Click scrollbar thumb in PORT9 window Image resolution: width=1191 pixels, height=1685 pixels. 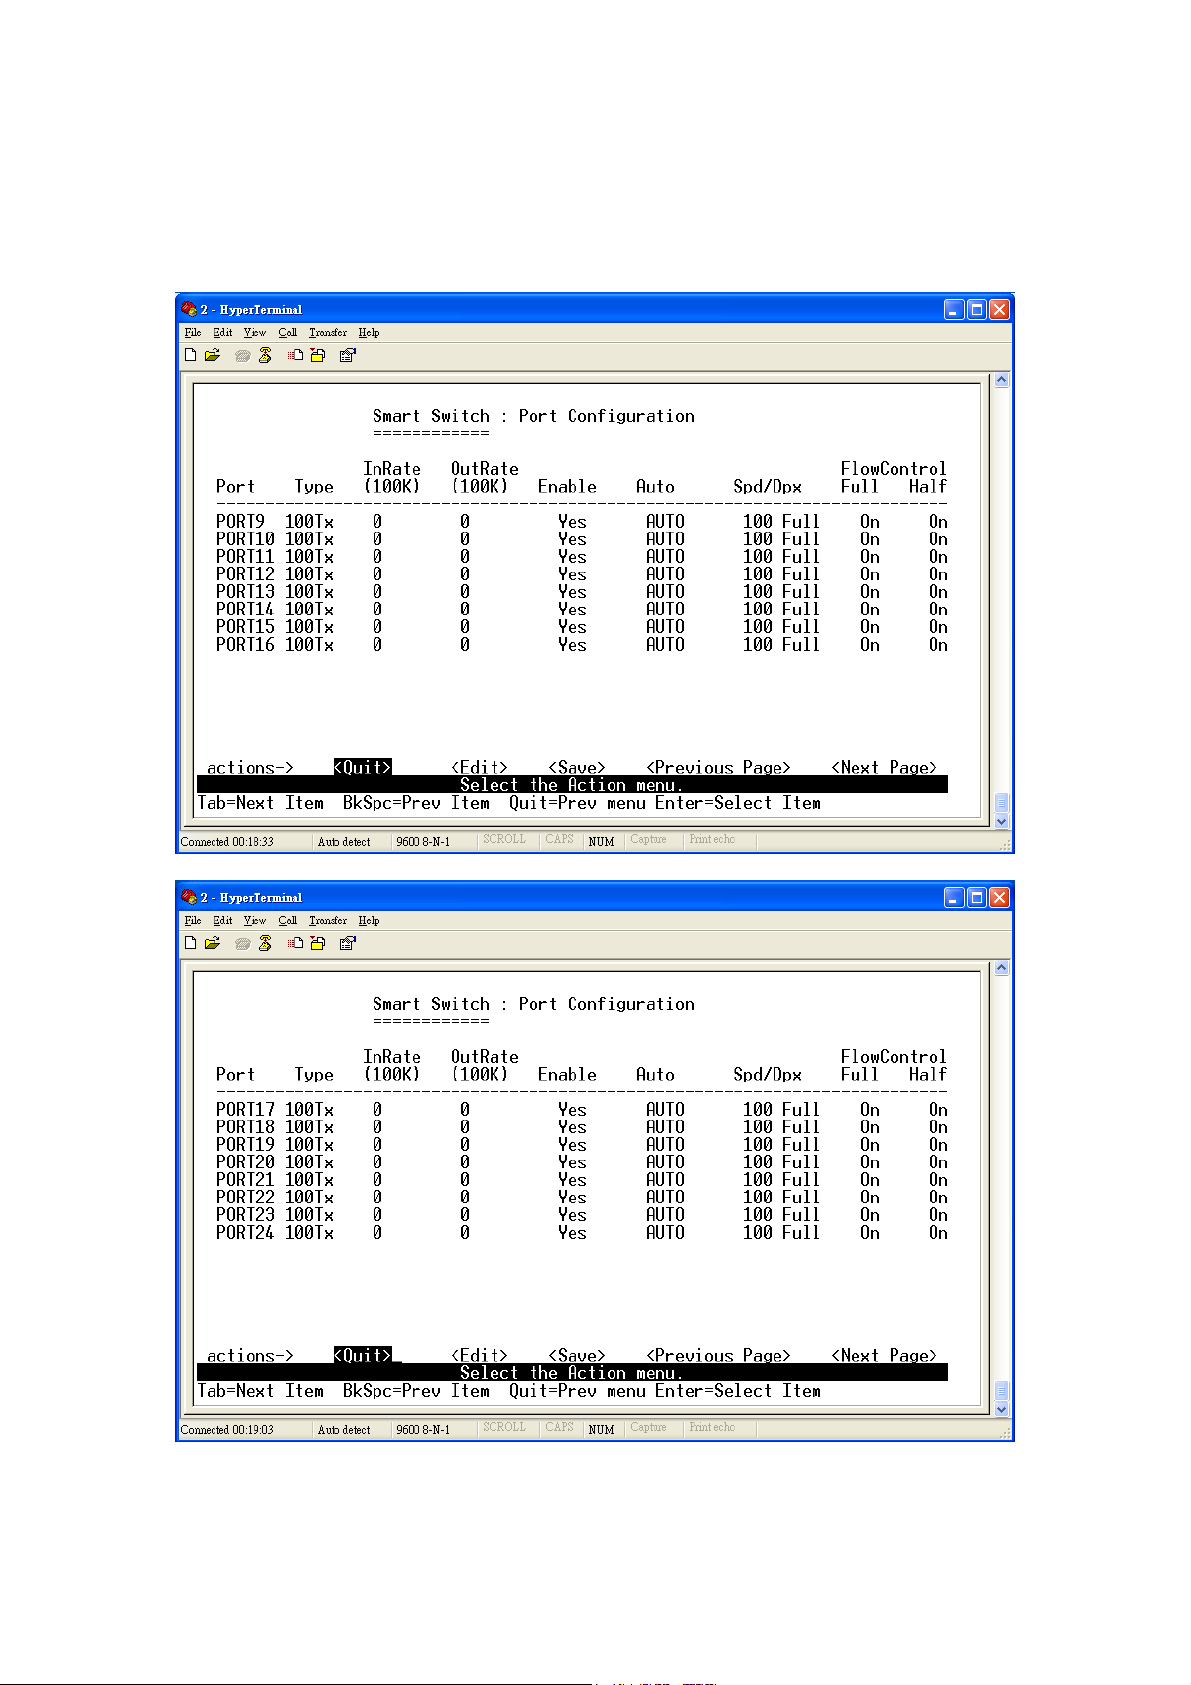[1002, 803]
